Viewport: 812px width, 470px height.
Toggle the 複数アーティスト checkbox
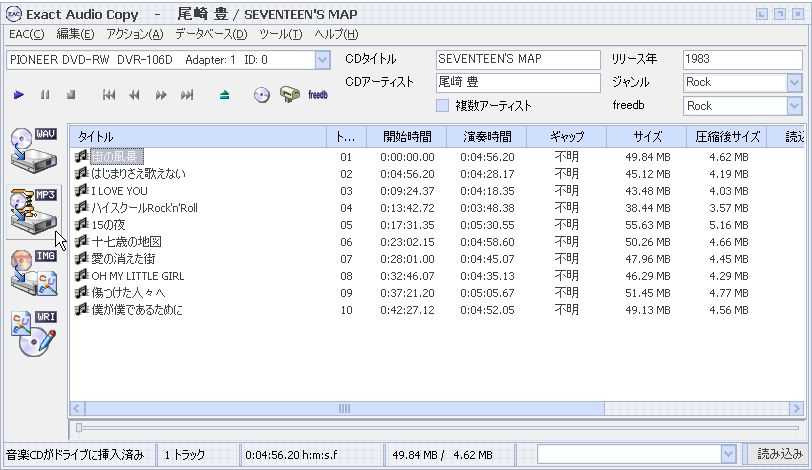click(442, 106)
